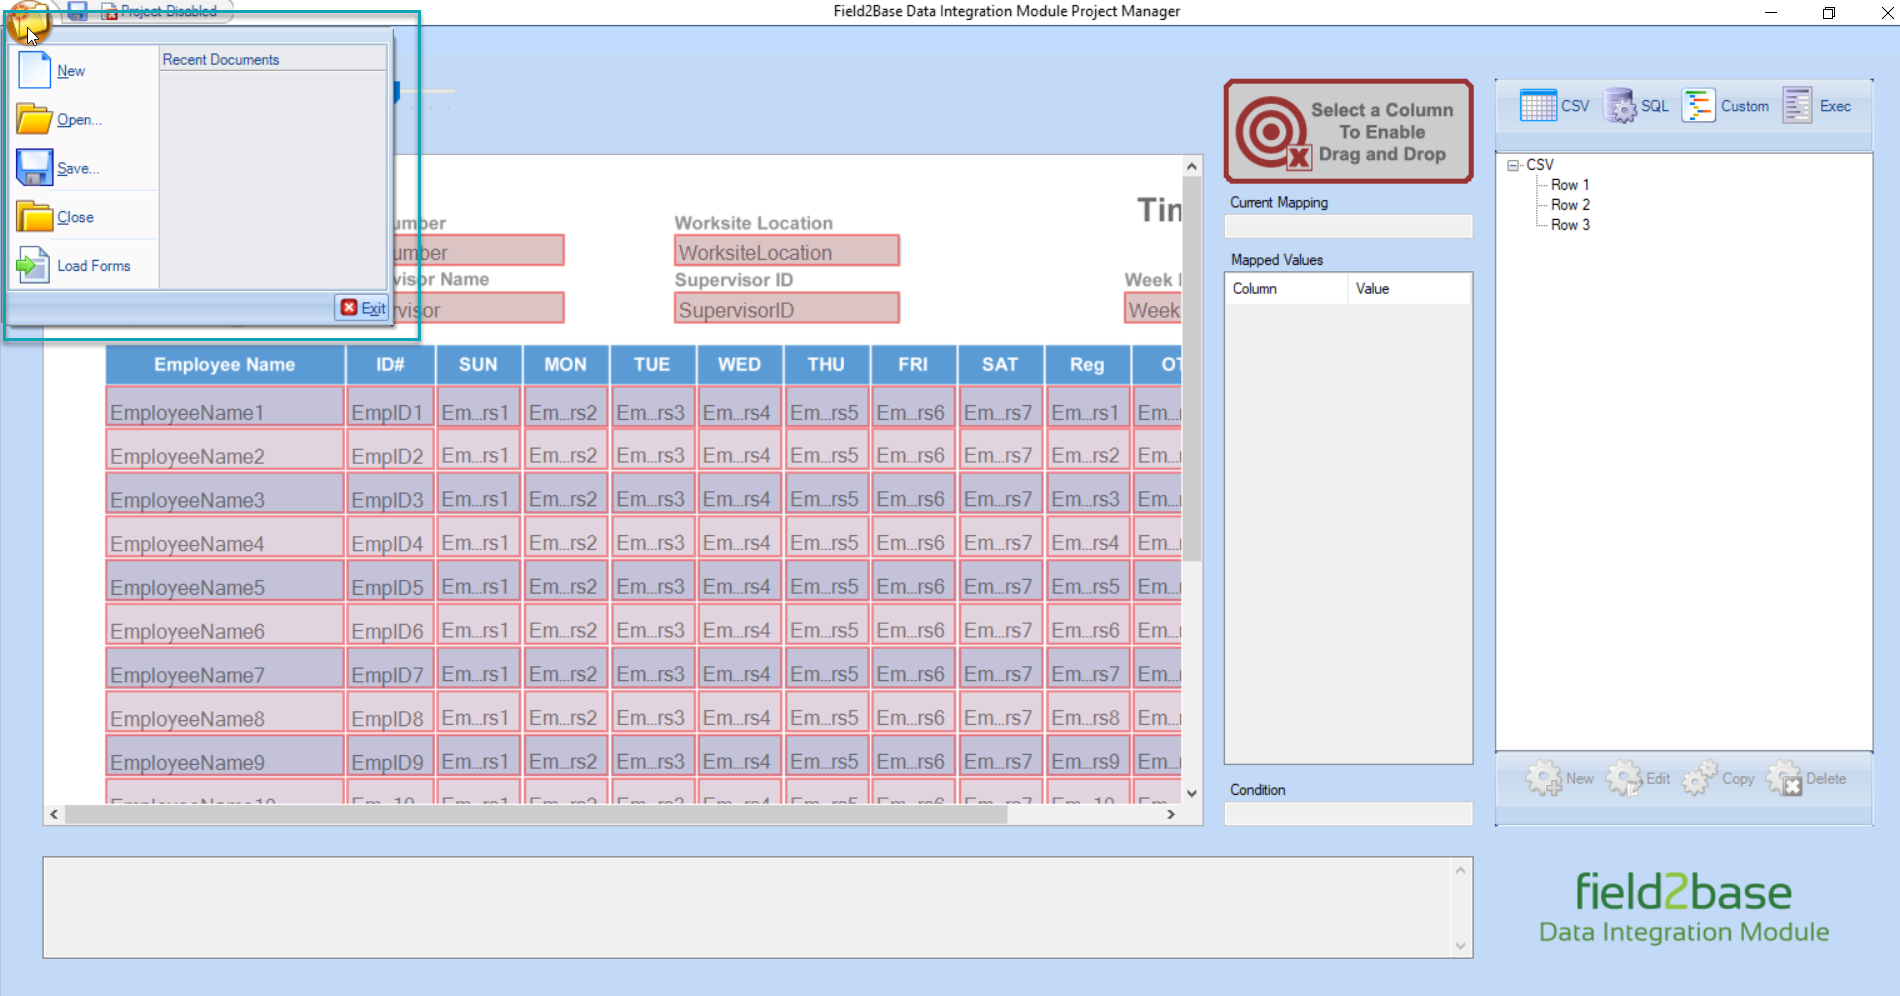The height and width of the screenshot is (996, 1900).
Task: Click the WorksiteLocation form field
Action: coord(787,251)
